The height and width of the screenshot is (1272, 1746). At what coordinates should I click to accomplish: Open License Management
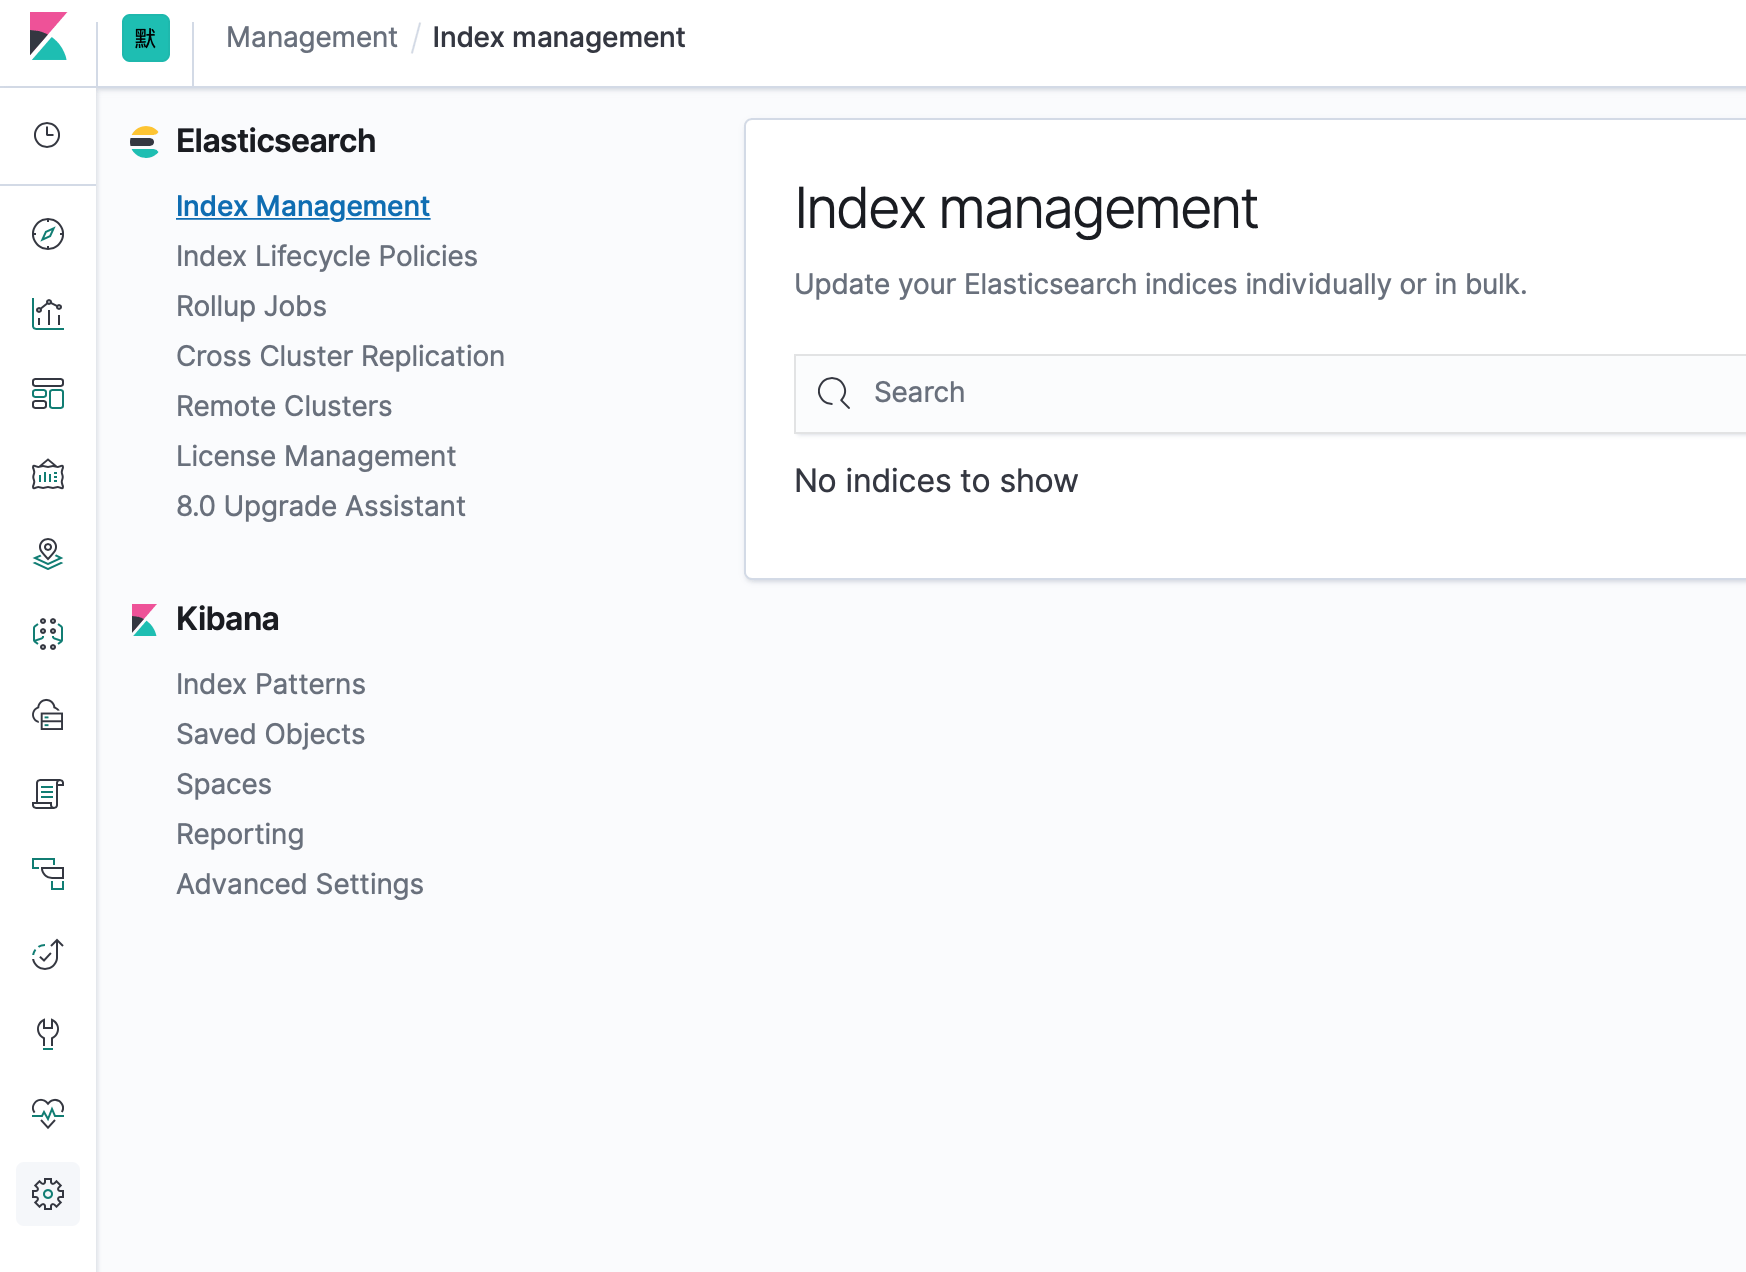316,456
